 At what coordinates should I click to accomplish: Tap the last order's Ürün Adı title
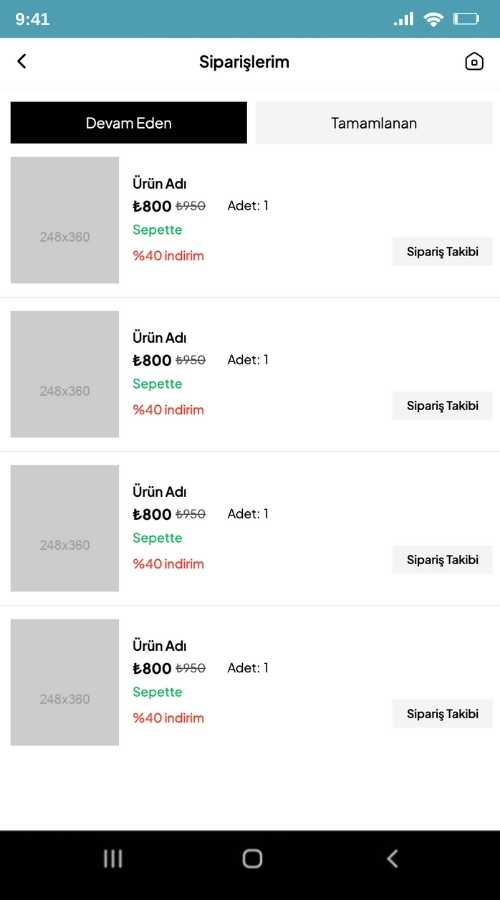[160, 646]
